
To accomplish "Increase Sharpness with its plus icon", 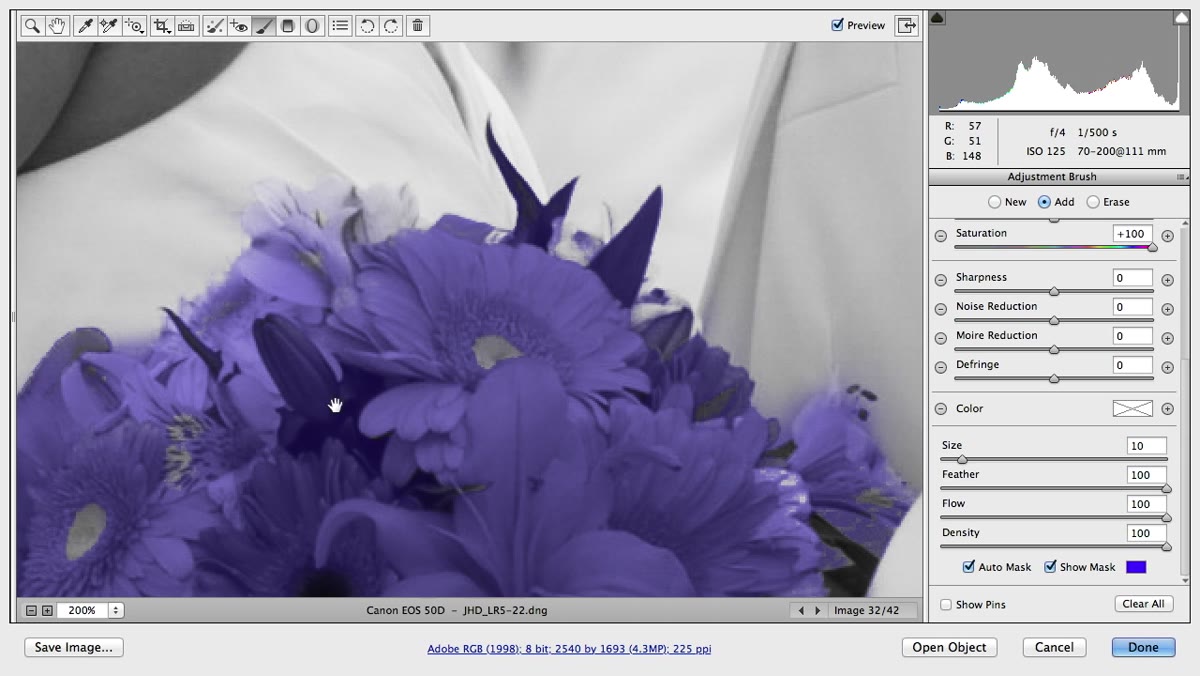I will pos(1167,280).
